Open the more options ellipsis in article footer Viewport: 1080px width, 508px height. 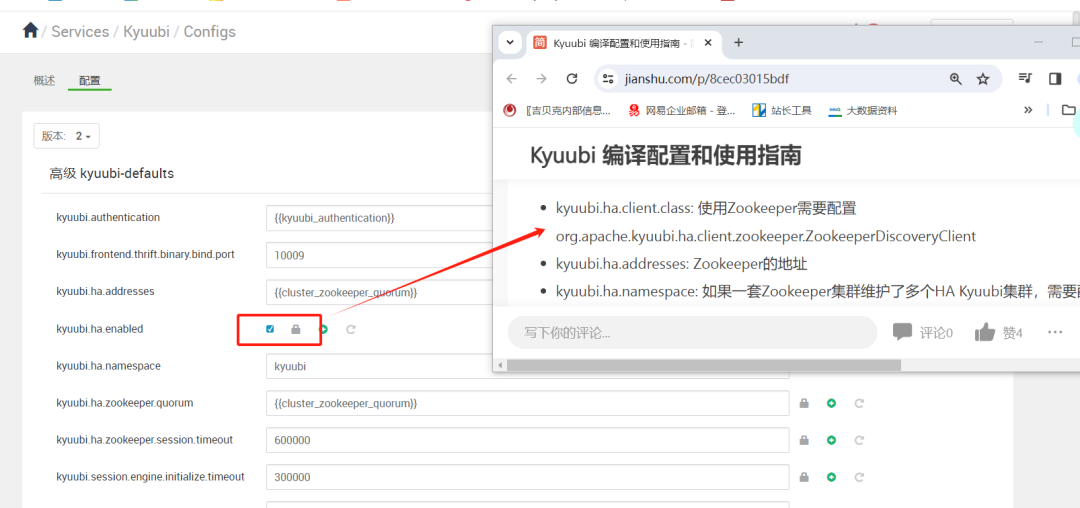point(1055,332)
